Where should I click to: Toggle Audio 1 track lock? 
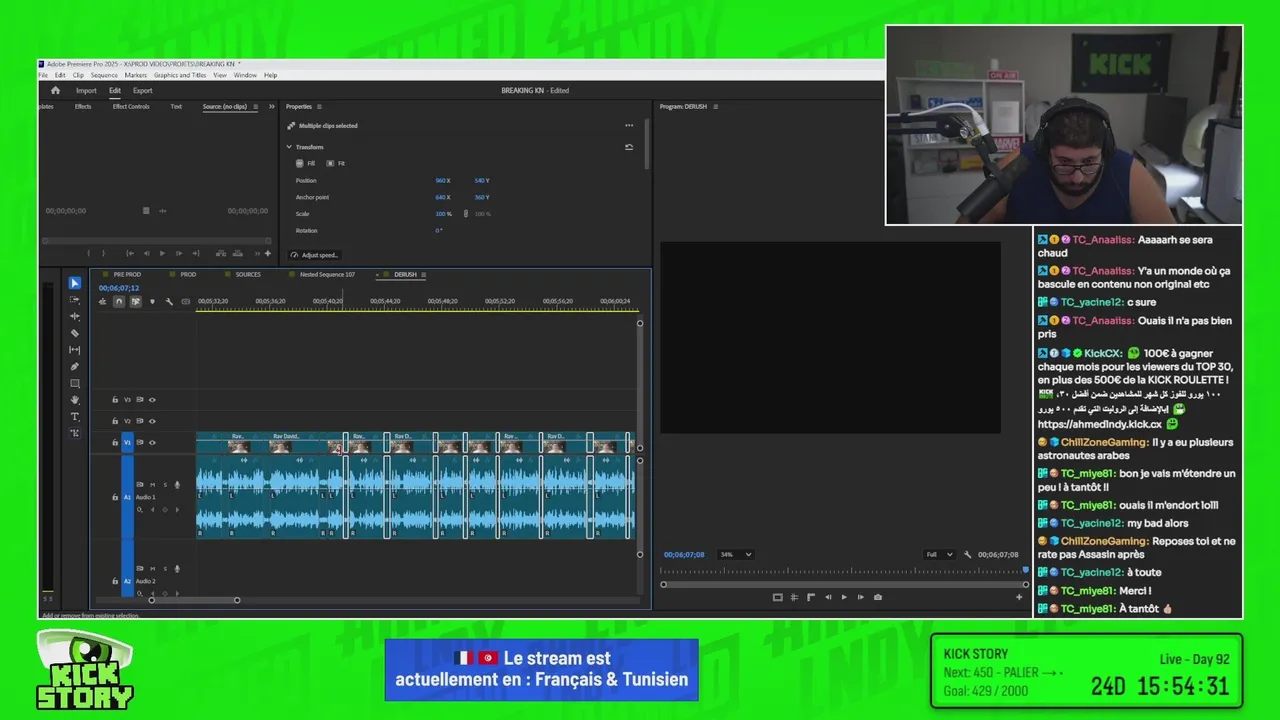(115, 497)
